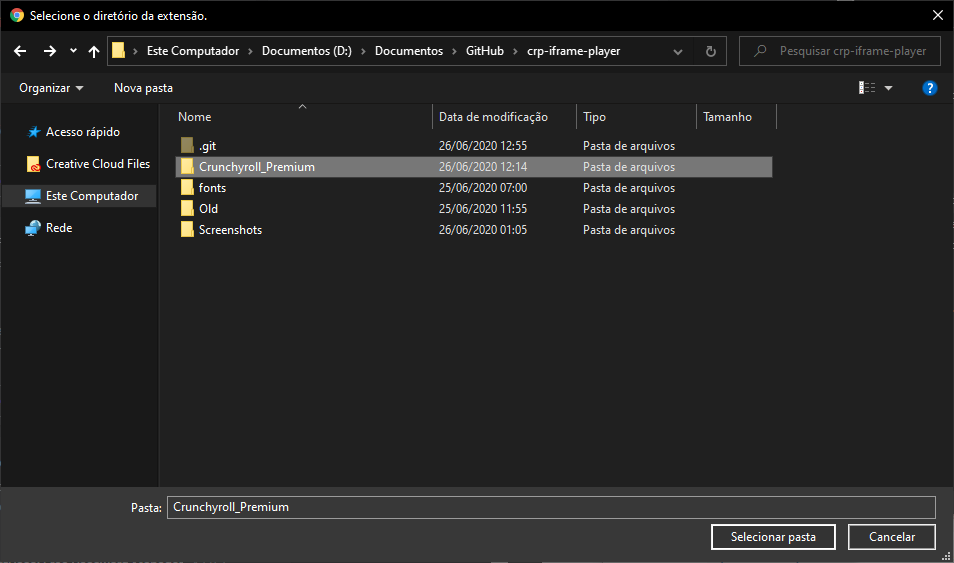Confirm with 'Selecionar pasta' button

pos(773,537)
